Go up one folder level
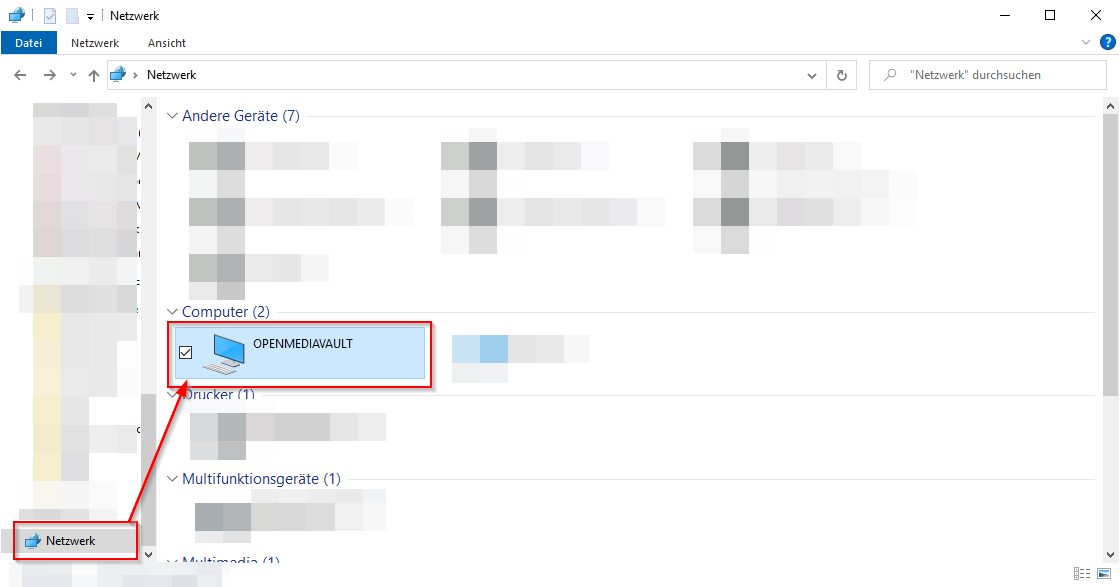This screenshot has width=1120, height=587. click(94, 75)
